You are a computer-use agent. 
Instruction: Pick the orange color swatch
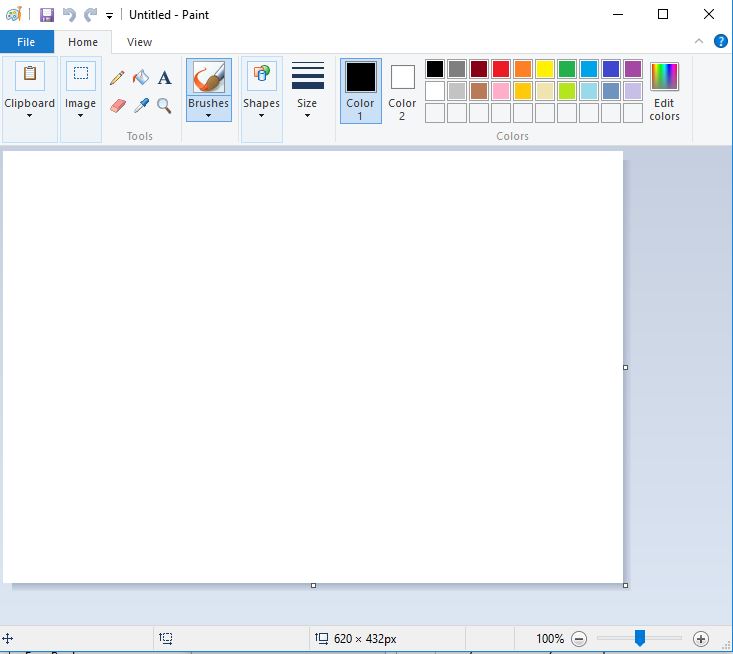click(523, 69)
